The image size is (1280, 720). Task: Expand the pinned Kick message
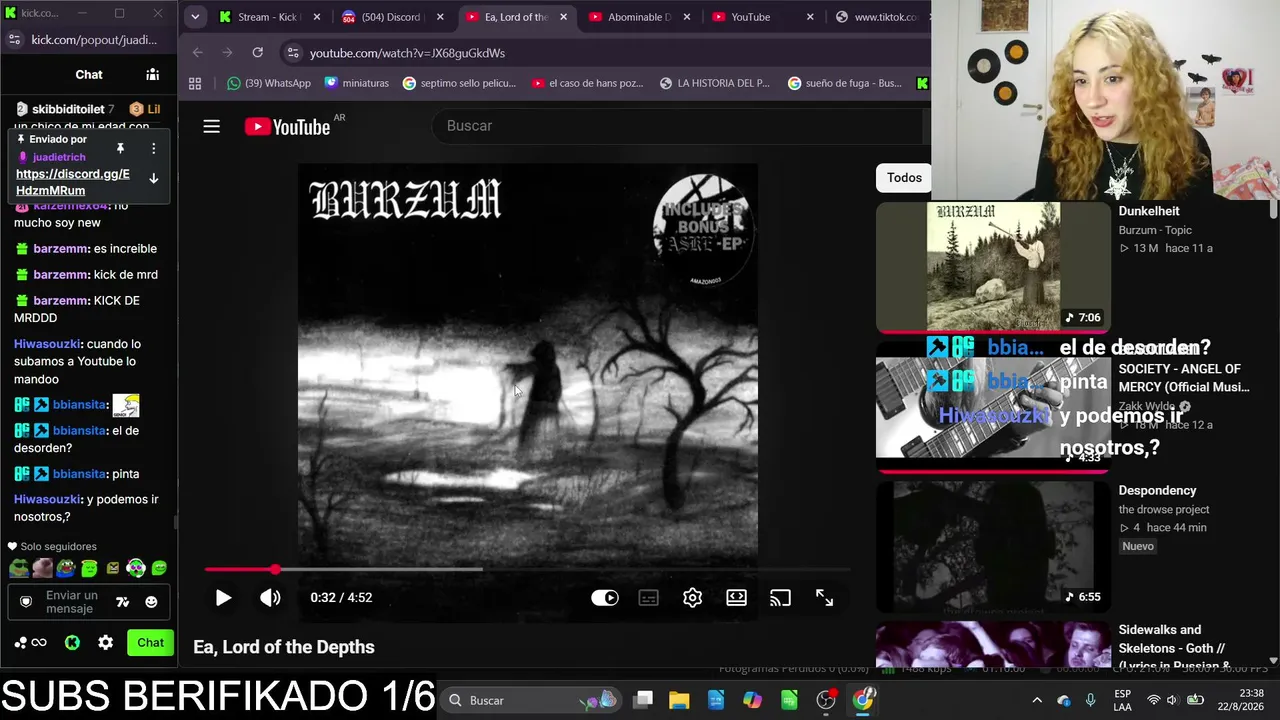point(153,178)
